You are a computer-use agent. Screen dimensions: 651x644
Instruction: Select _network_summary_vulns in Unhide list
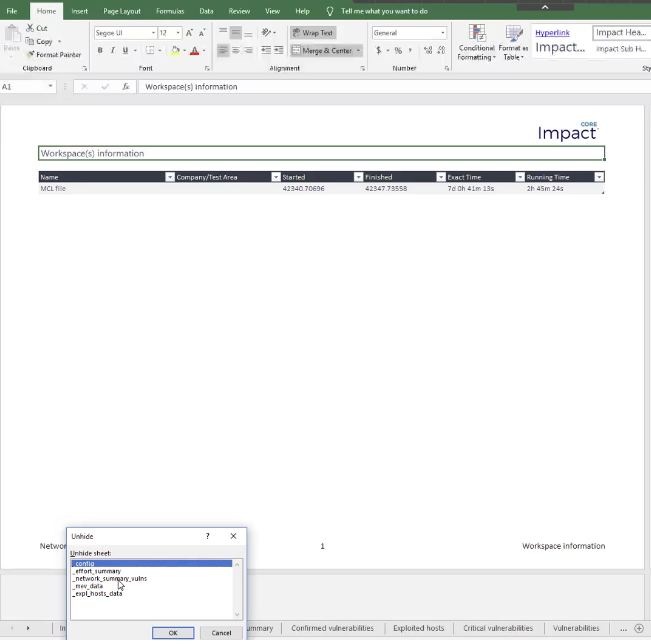(x=110, y=579)
